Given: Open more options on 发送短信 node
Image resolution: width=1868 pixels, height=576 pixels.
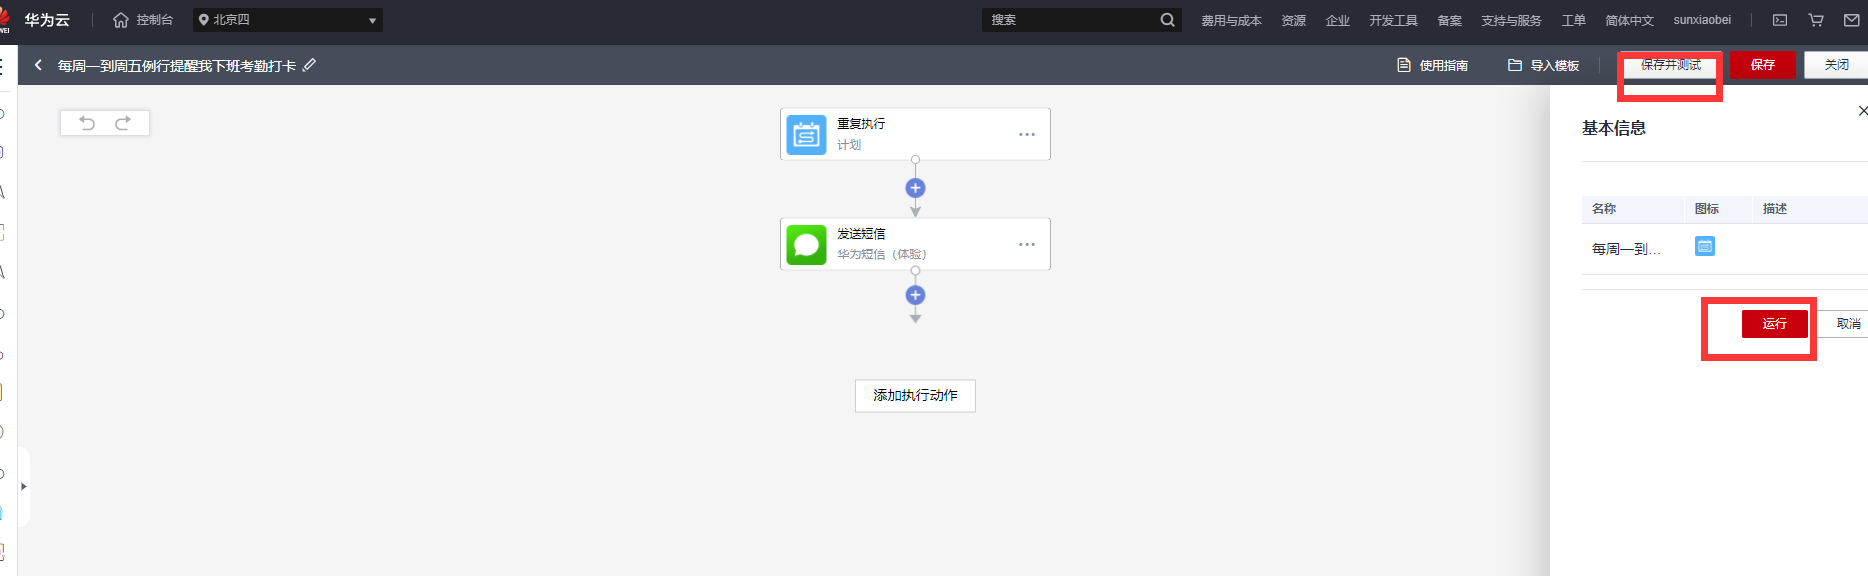Looking at the screenshot, I should [1027, 244].
